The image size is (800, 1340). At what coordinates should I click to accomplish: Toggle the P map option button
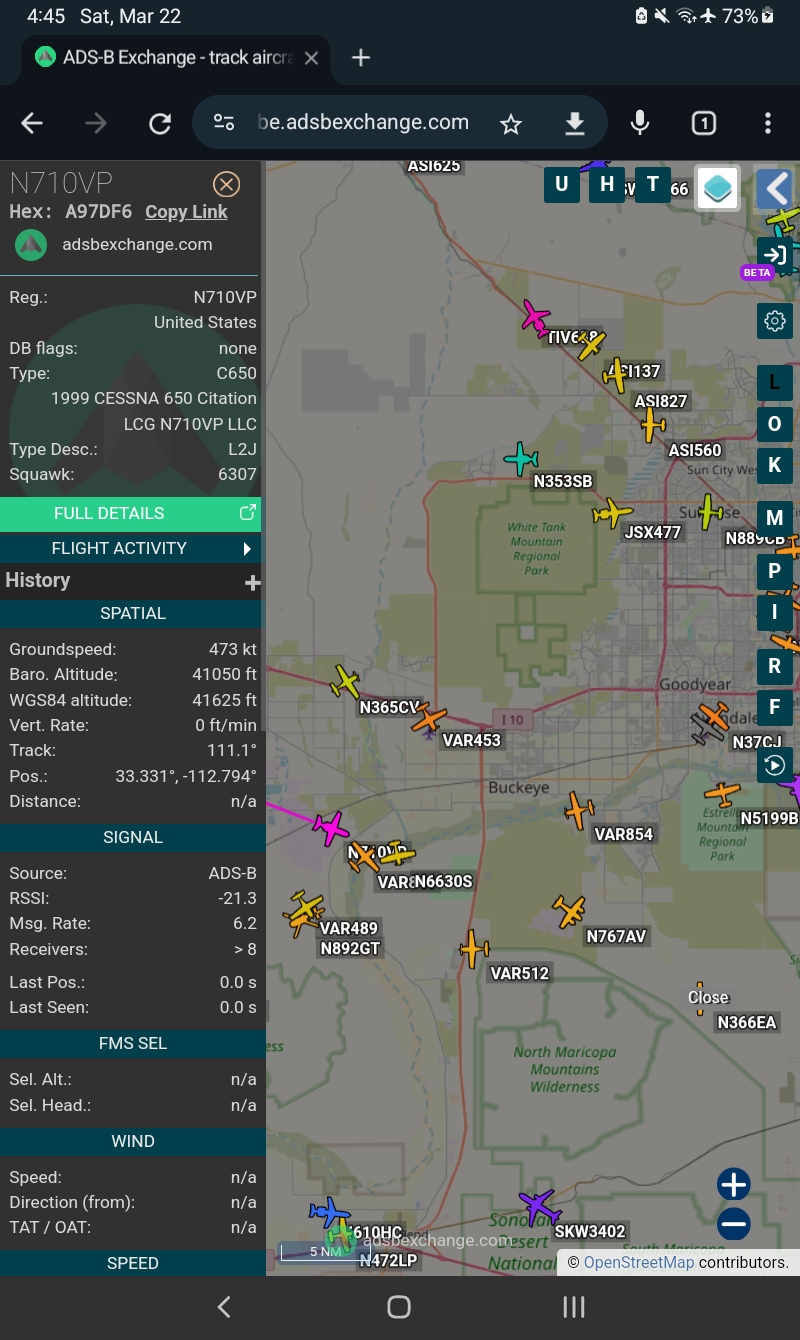[x=775, y=570]
